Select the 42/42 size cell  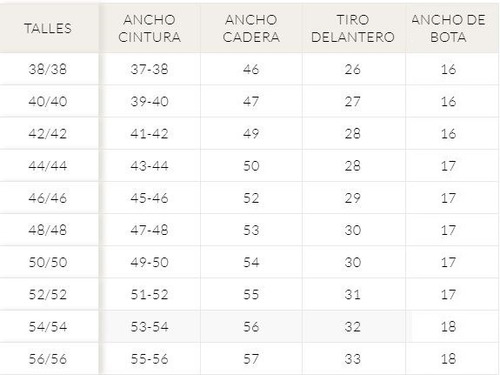(48, 133)
